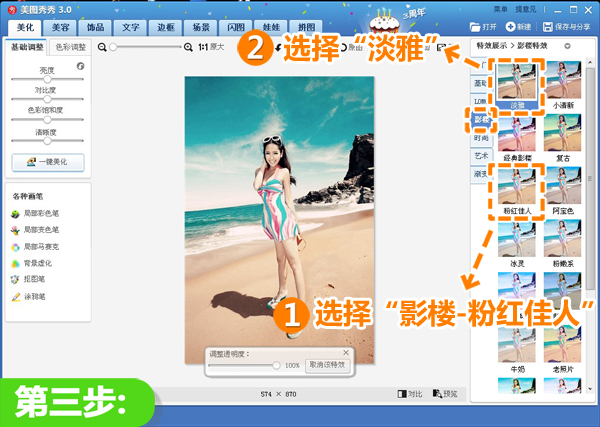Viewport: 600px width, 427px height.
Task: Apply the 粉红佳人 effect thumbnail
Action: click(517, 191)
